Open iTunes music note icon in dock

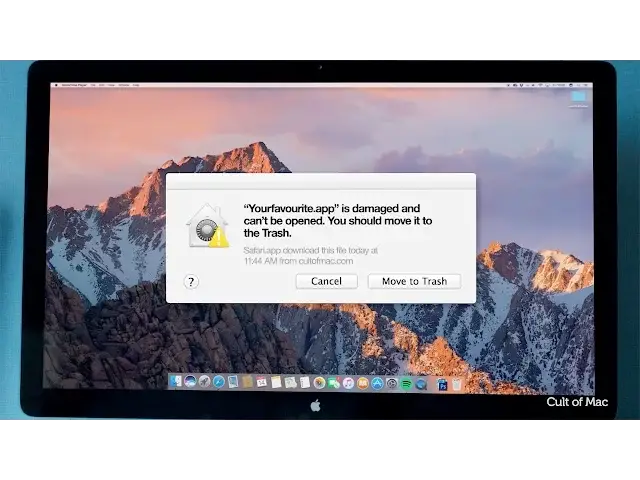pos(348,383)
